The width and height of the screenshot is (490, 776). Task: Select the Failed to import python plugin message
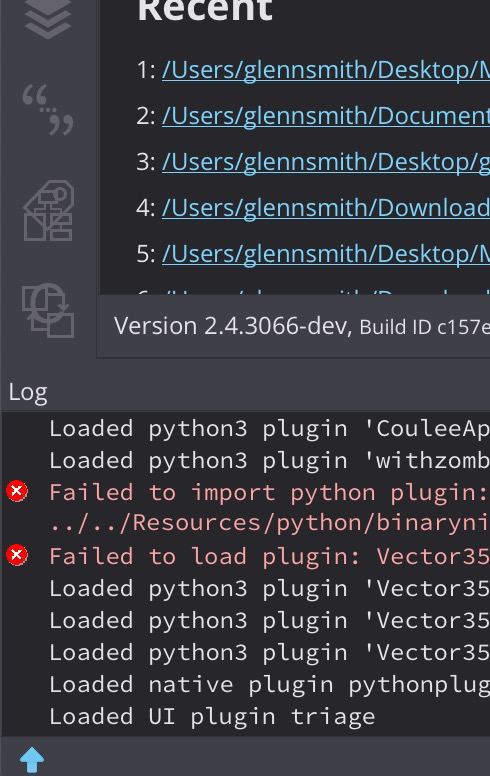coord(269,508)
